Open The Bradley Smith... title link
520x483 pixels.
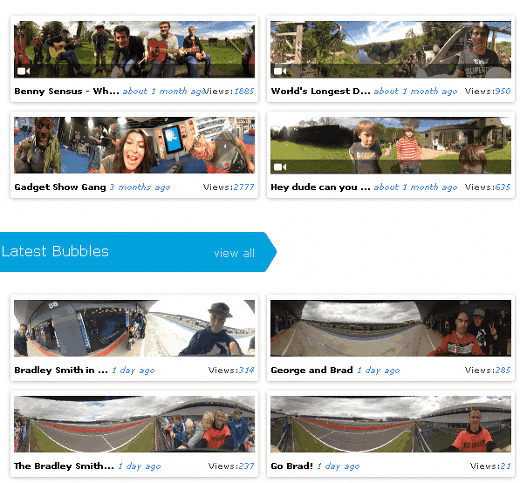[64, 466]
